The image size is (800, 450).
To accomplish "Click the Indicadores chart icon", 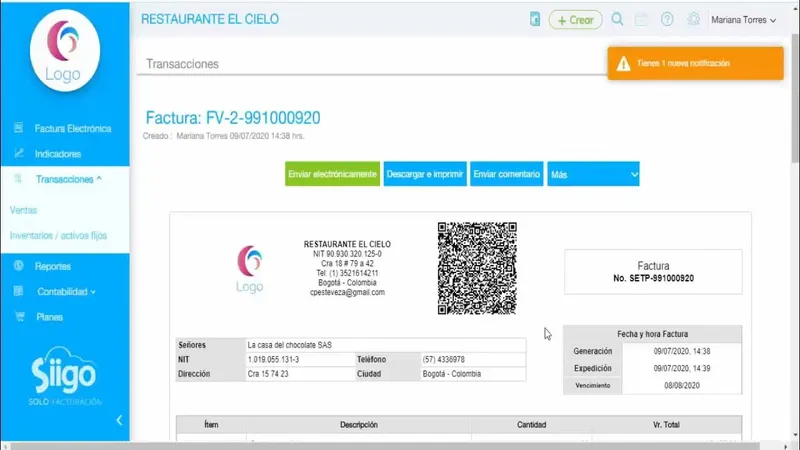I will (19, 153).
